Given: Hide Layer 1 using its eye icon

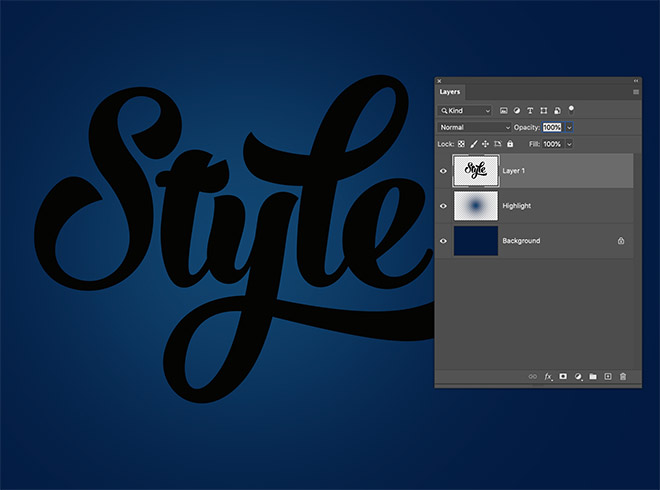Looking at the screenshot, I should tap(444, 171).
